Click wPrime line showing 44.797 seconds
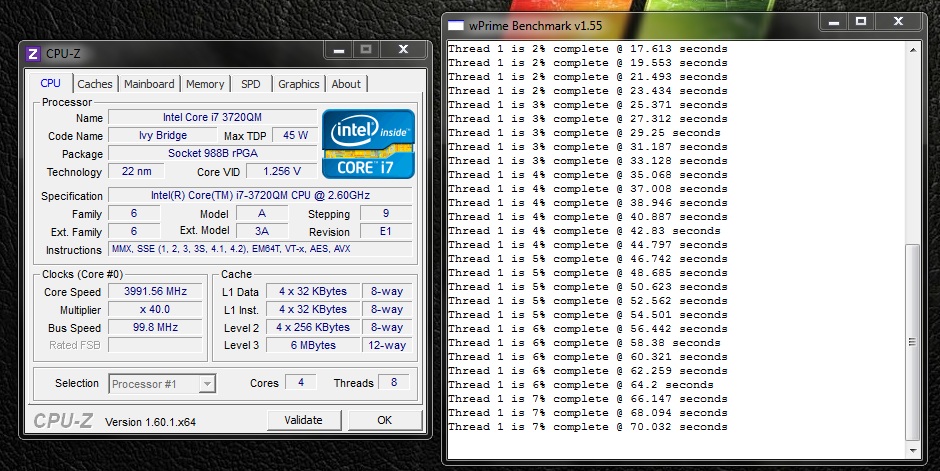This screenshot has height=471, width=940. click(588, 245)
